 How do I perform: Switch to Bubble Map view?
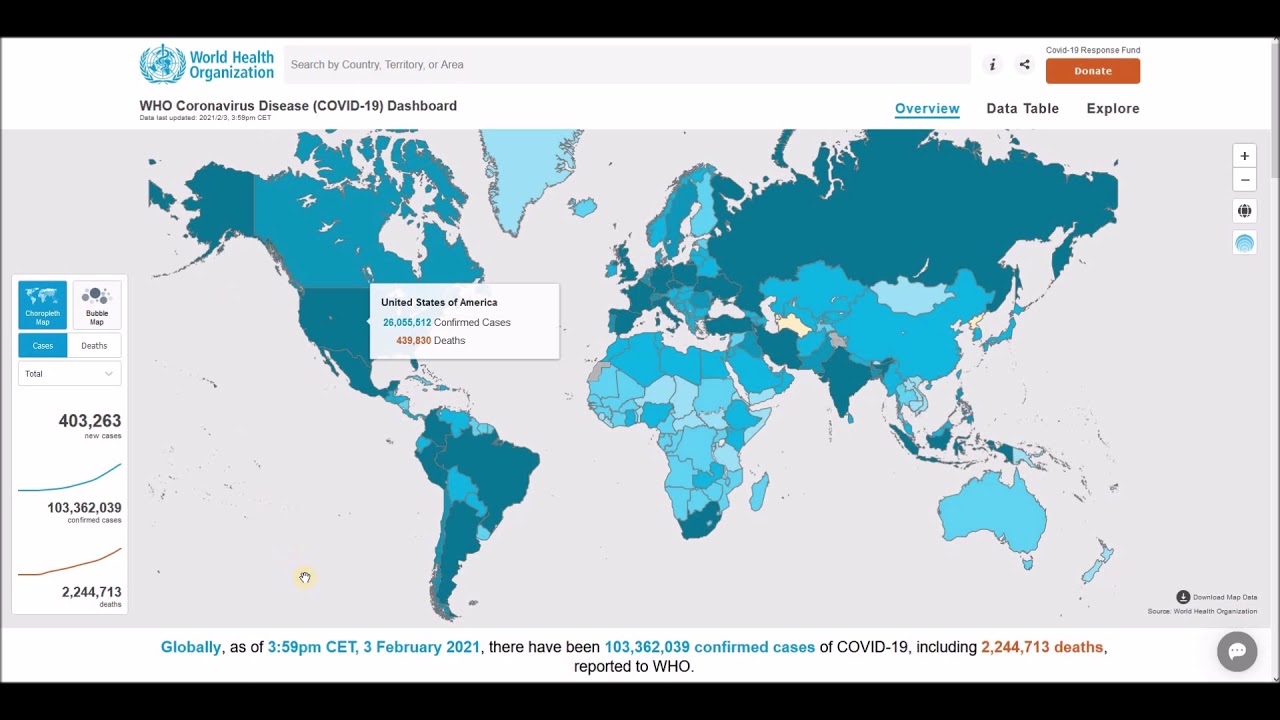click(x=96, y=305)
